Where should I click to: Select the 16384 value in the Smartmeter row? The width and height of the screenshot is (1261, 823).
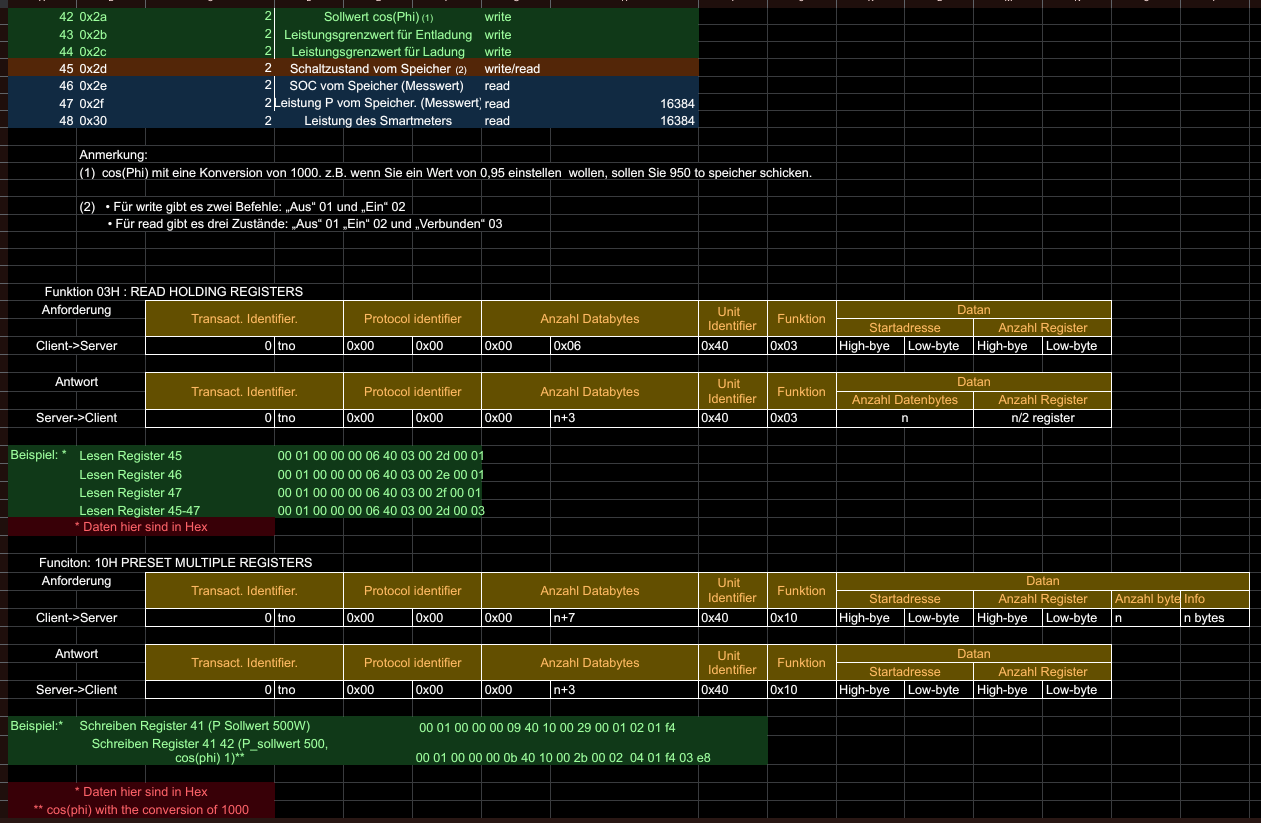[x=677, y=121]
